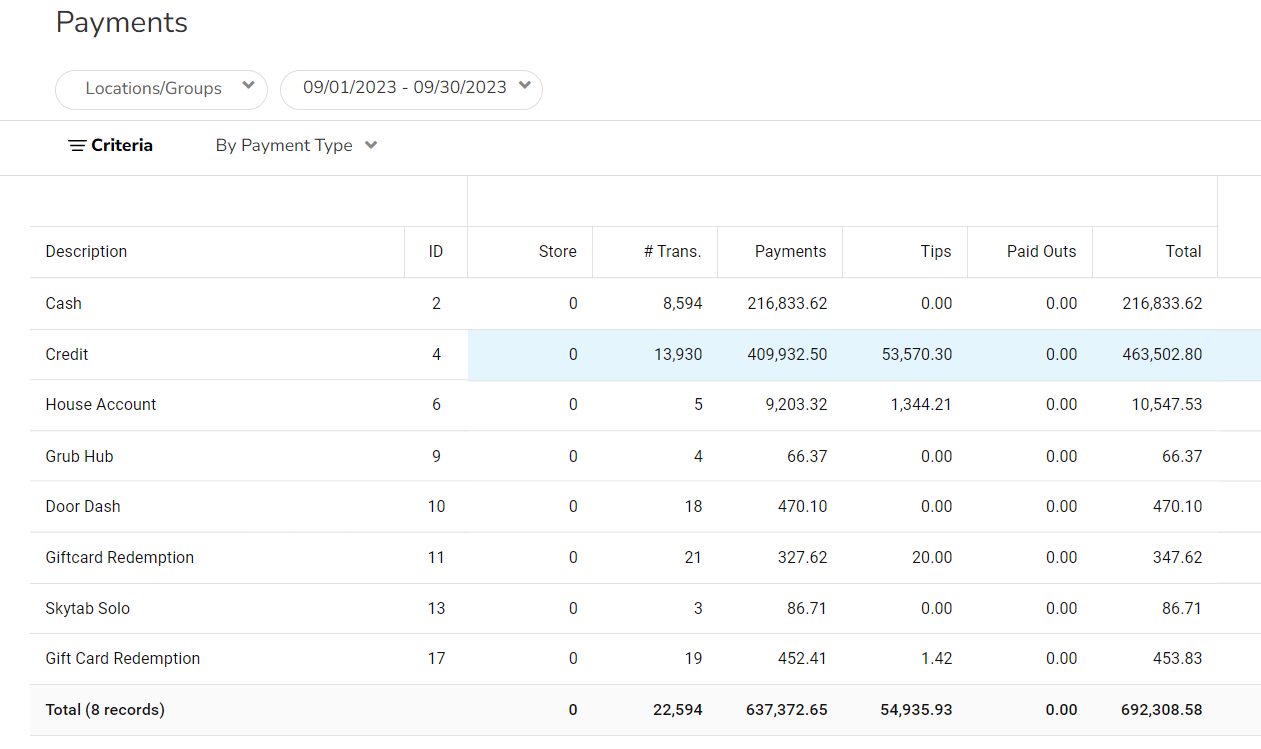Sort table by Tips column
The width and height of the screenshot is (1261, 749).
tap(935, 252)
